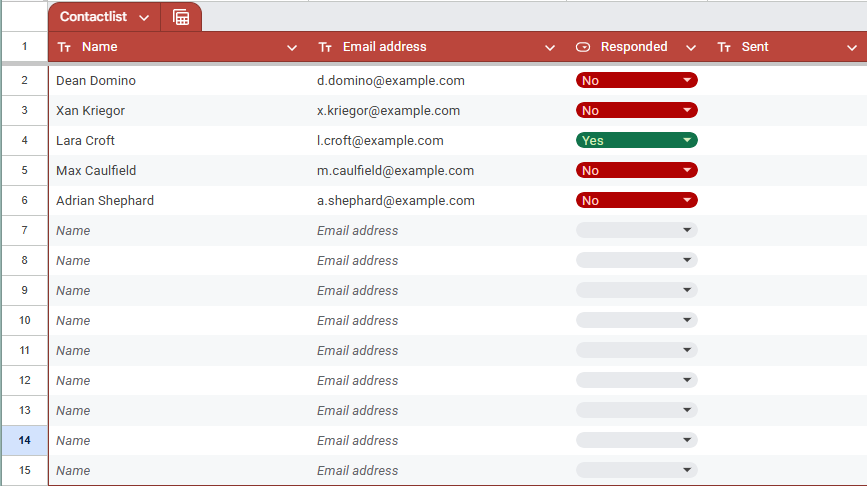Open Lara Croft's green 'Yes' dropdown chip
Screen dimensions: 867x486
coord(636,141)
